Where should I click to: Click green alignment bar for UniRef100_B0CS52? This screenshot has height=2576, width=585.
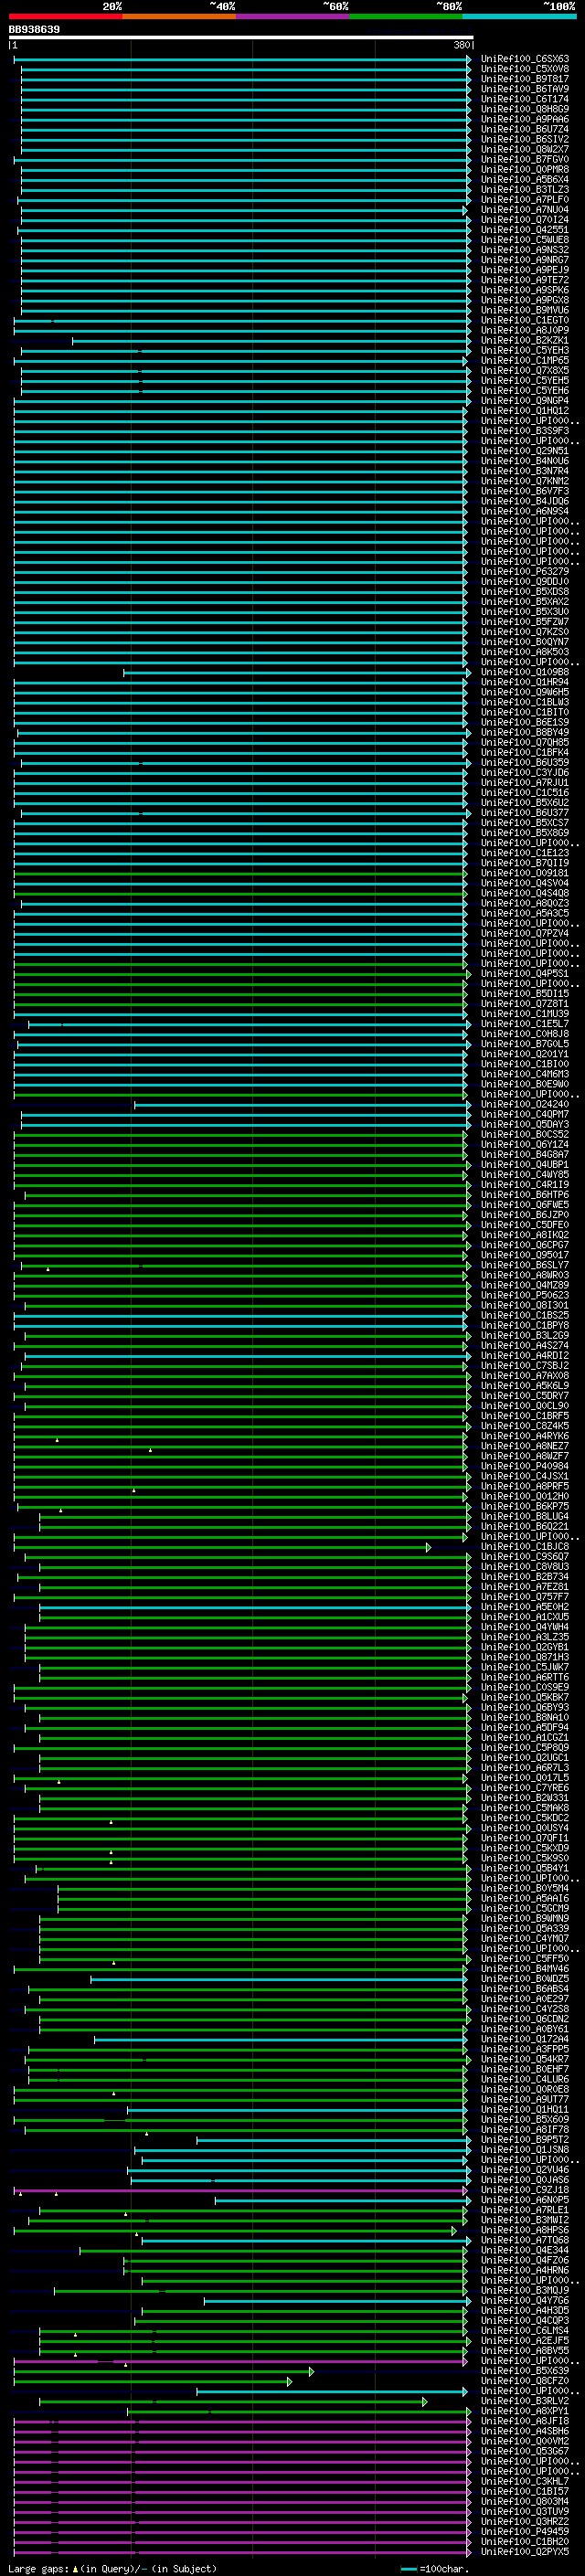[240, 1135]
